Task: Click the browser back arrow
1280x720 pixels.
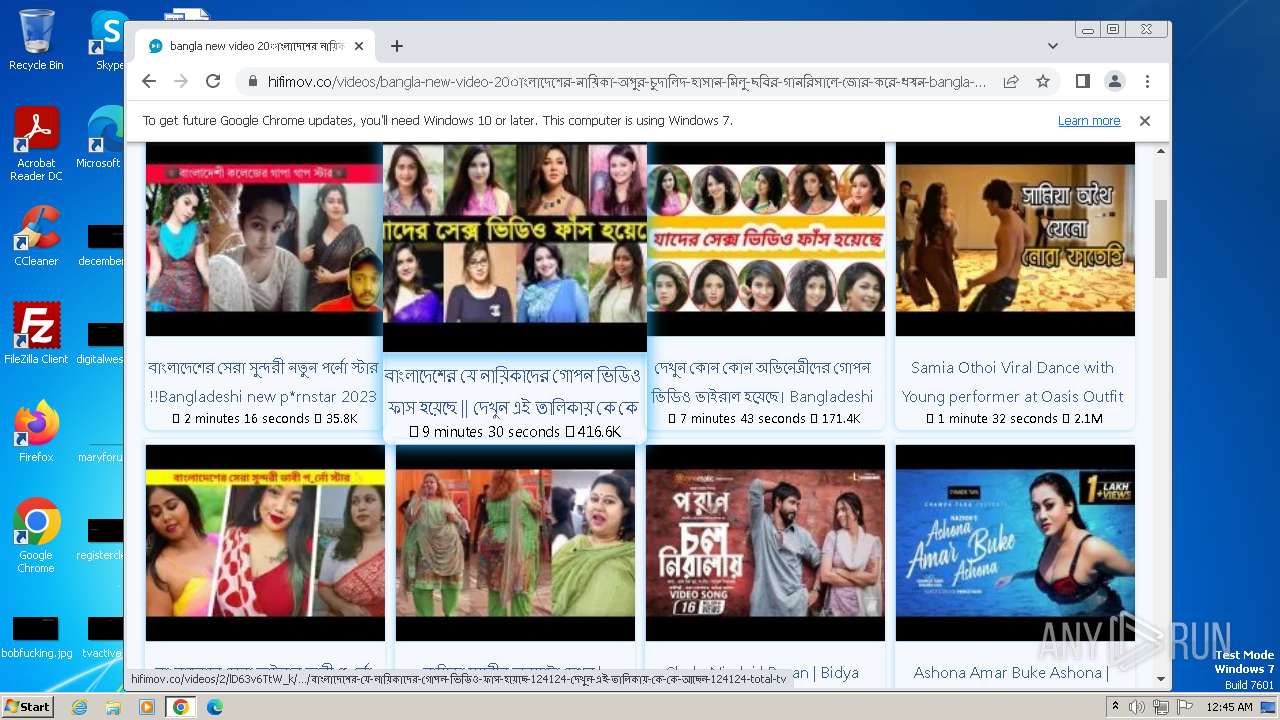Action: click(x=149, y=81)
